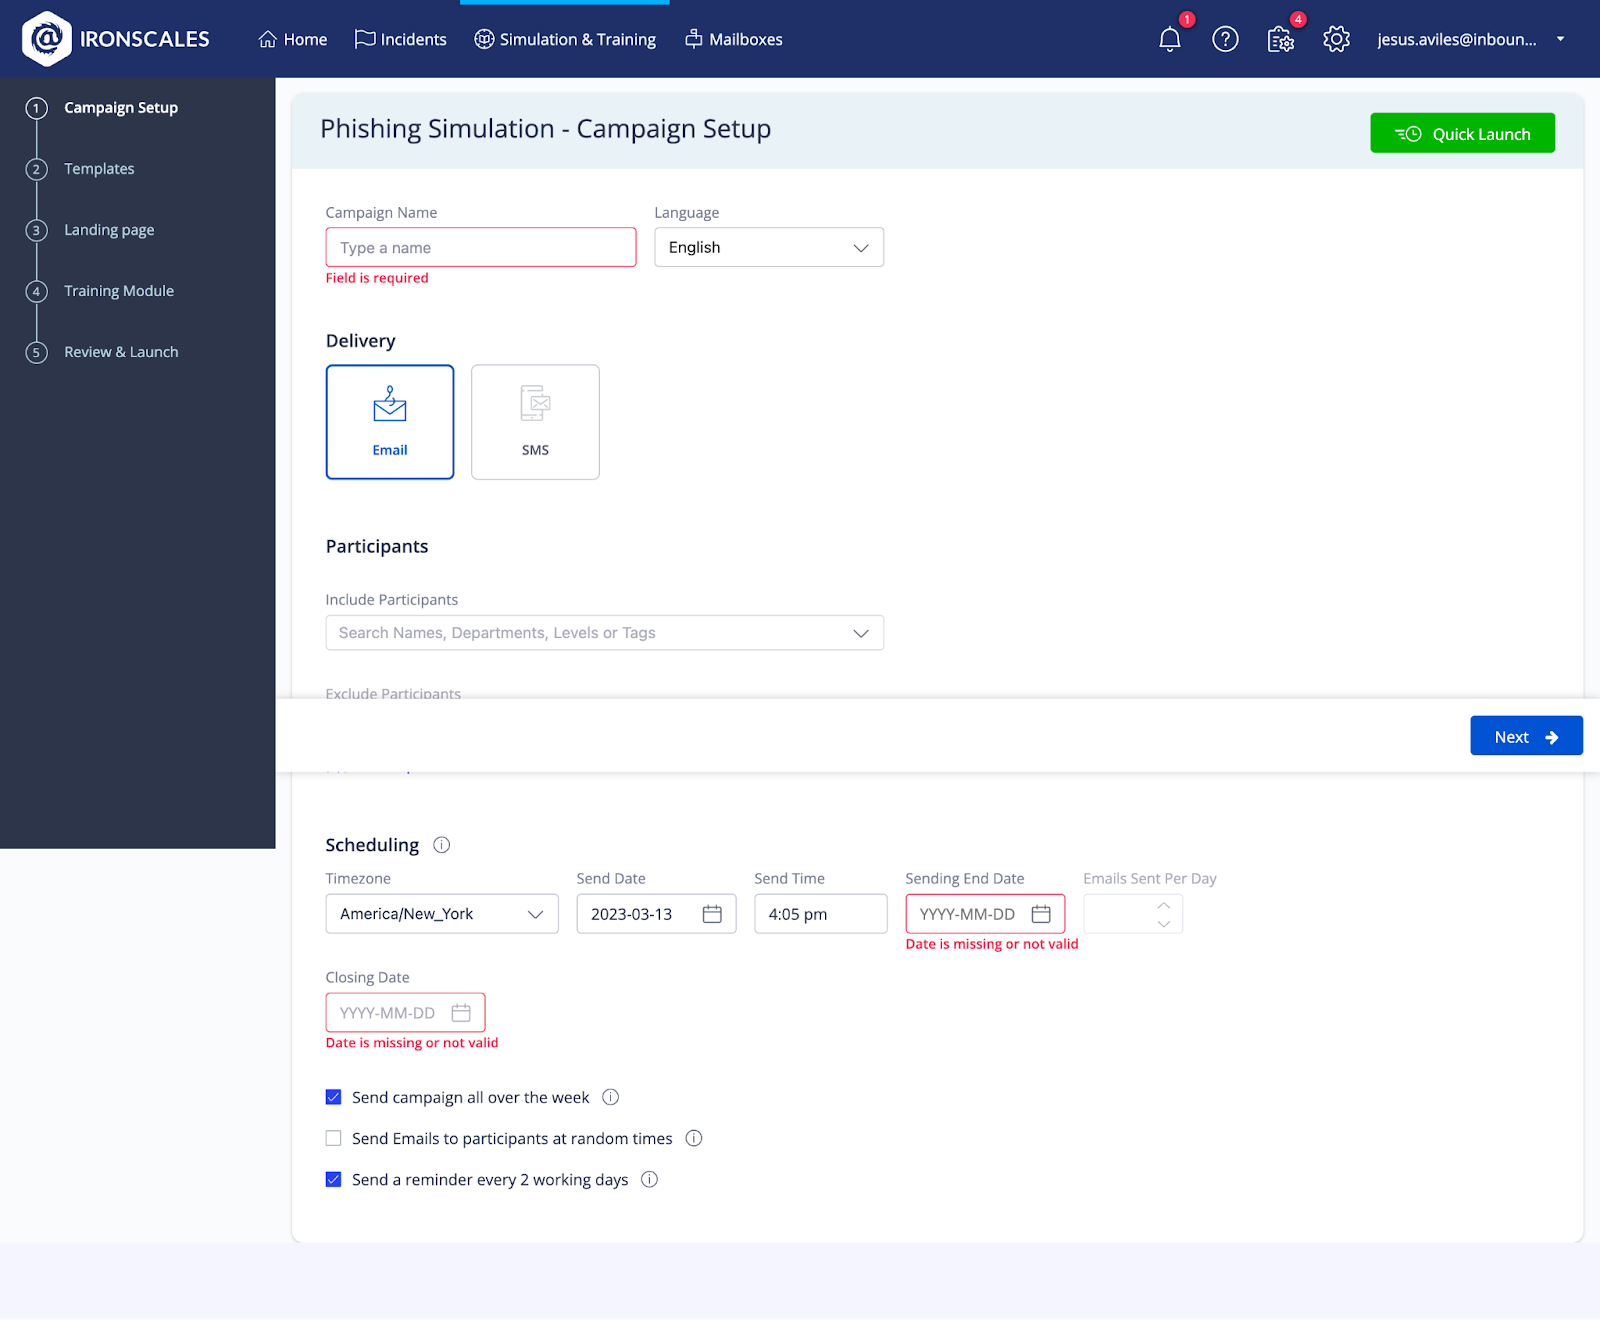Image resolution: width=1600 pixels, height=1320 pixels.
Task: Show info for random times option
Action: [x=694, y=1138]
